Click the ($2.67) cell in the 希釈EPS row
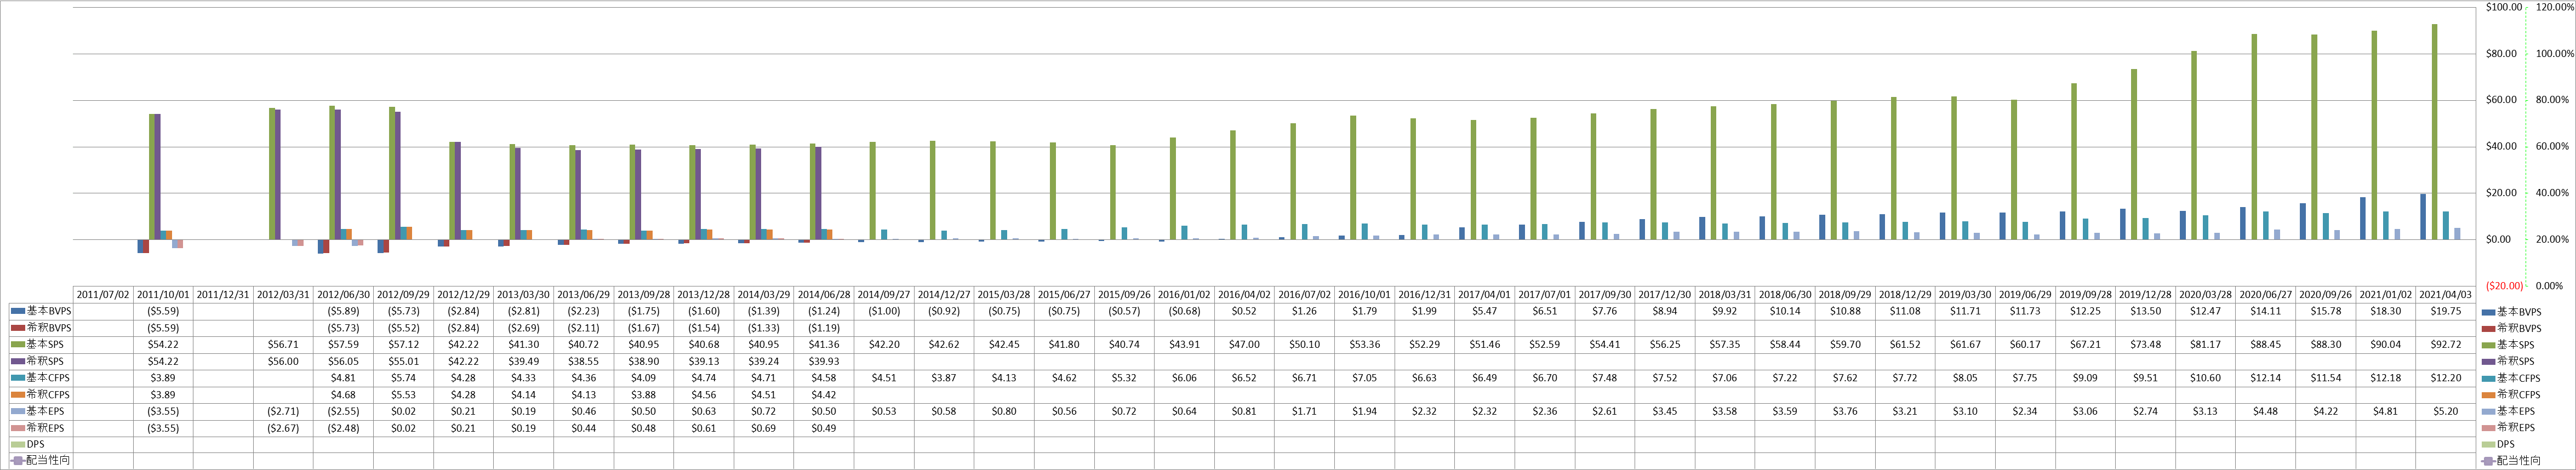 [x=283, y=428]
